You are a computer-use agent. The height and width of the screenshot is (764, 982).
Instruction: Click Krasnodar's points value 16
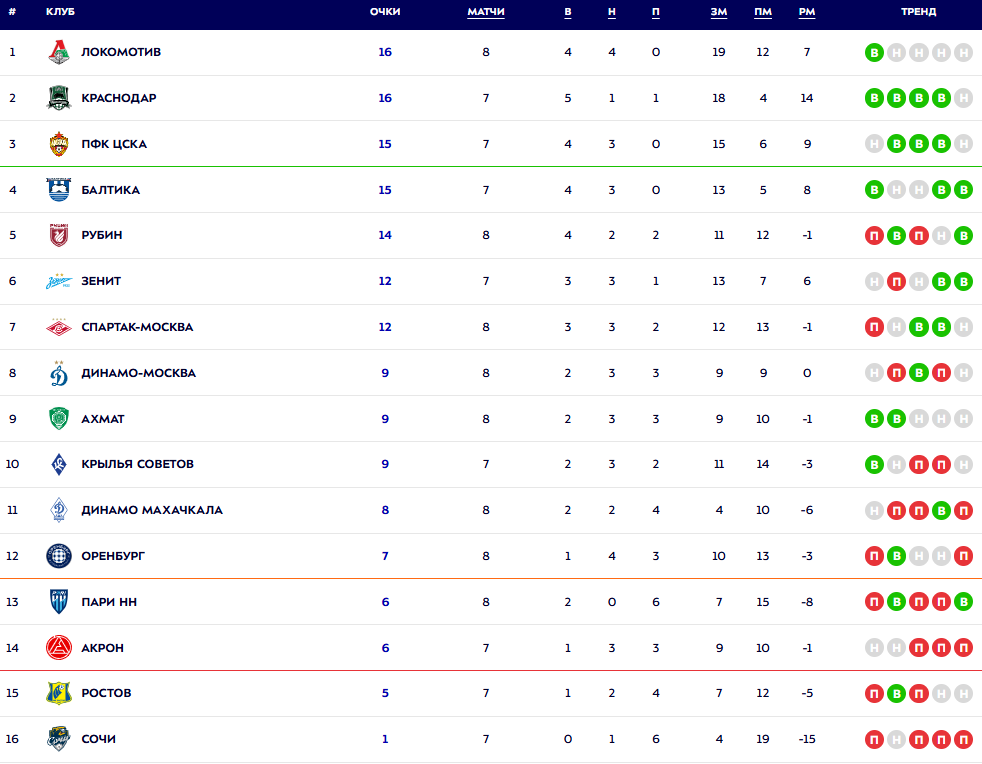[385, 98]
